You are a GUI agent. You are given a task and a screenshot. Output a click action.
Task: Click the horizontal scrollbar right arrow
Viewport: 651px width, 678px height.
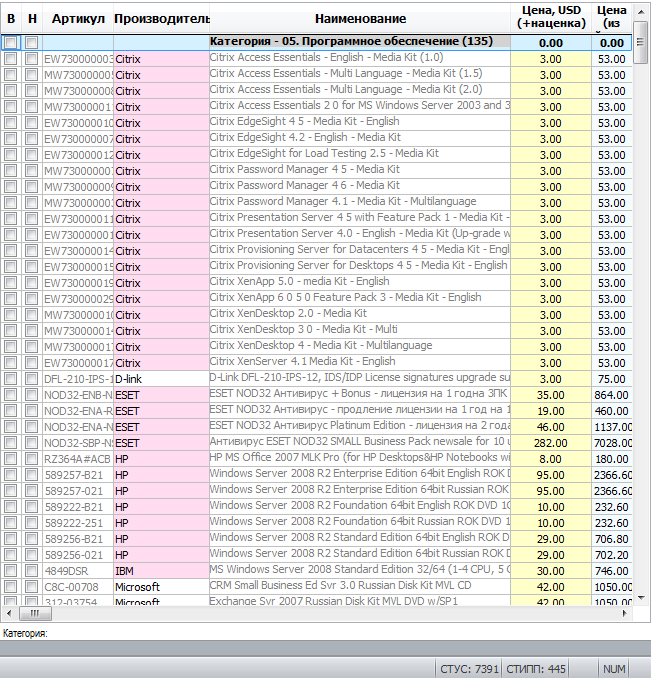coord(625,613)
